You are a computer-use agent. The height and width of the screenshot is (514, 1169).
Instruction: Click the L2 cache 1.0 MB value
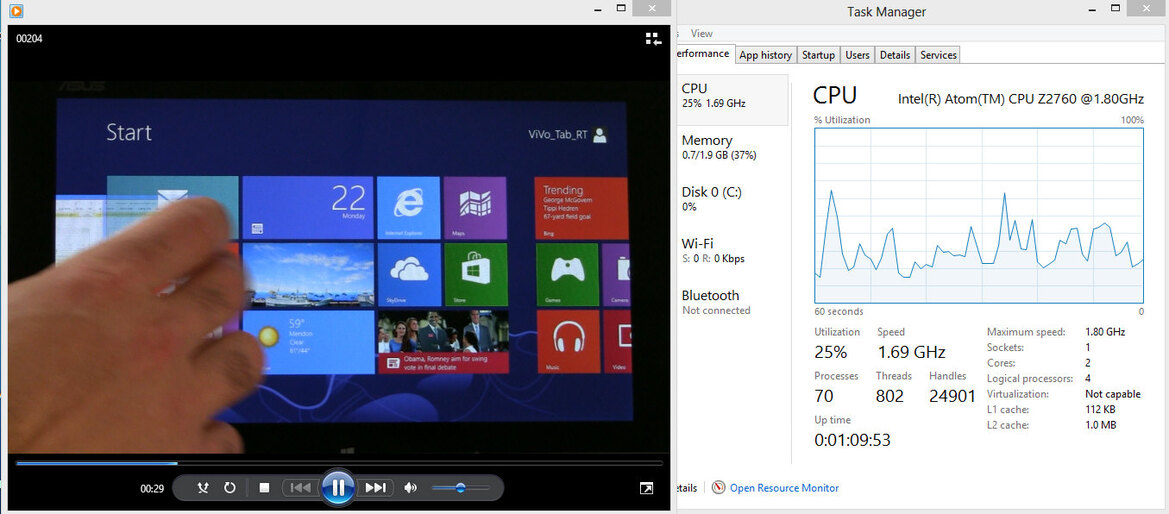tap(1101, 425)
